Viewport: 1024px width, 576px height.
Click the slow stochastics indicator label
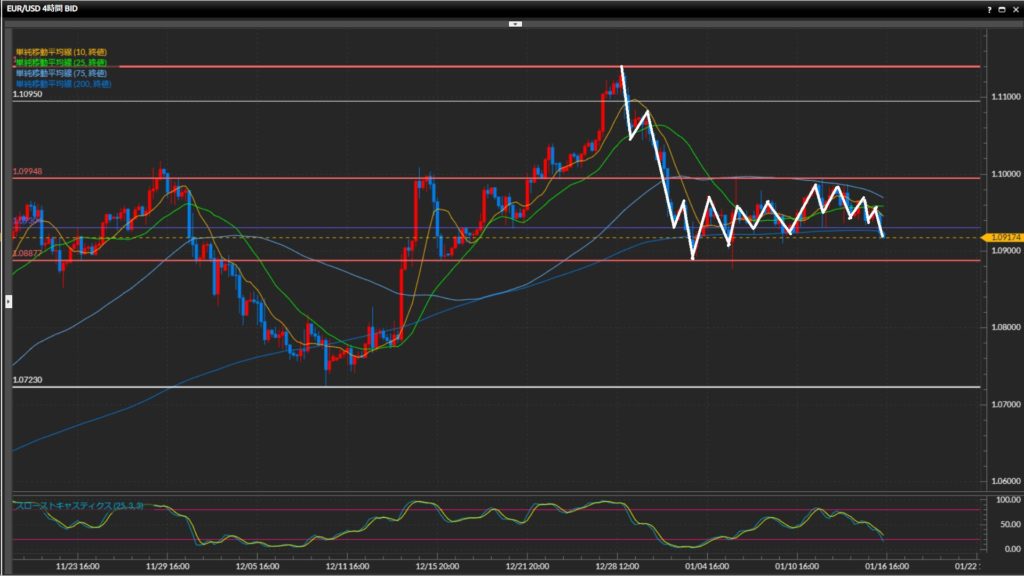(80, 506)
